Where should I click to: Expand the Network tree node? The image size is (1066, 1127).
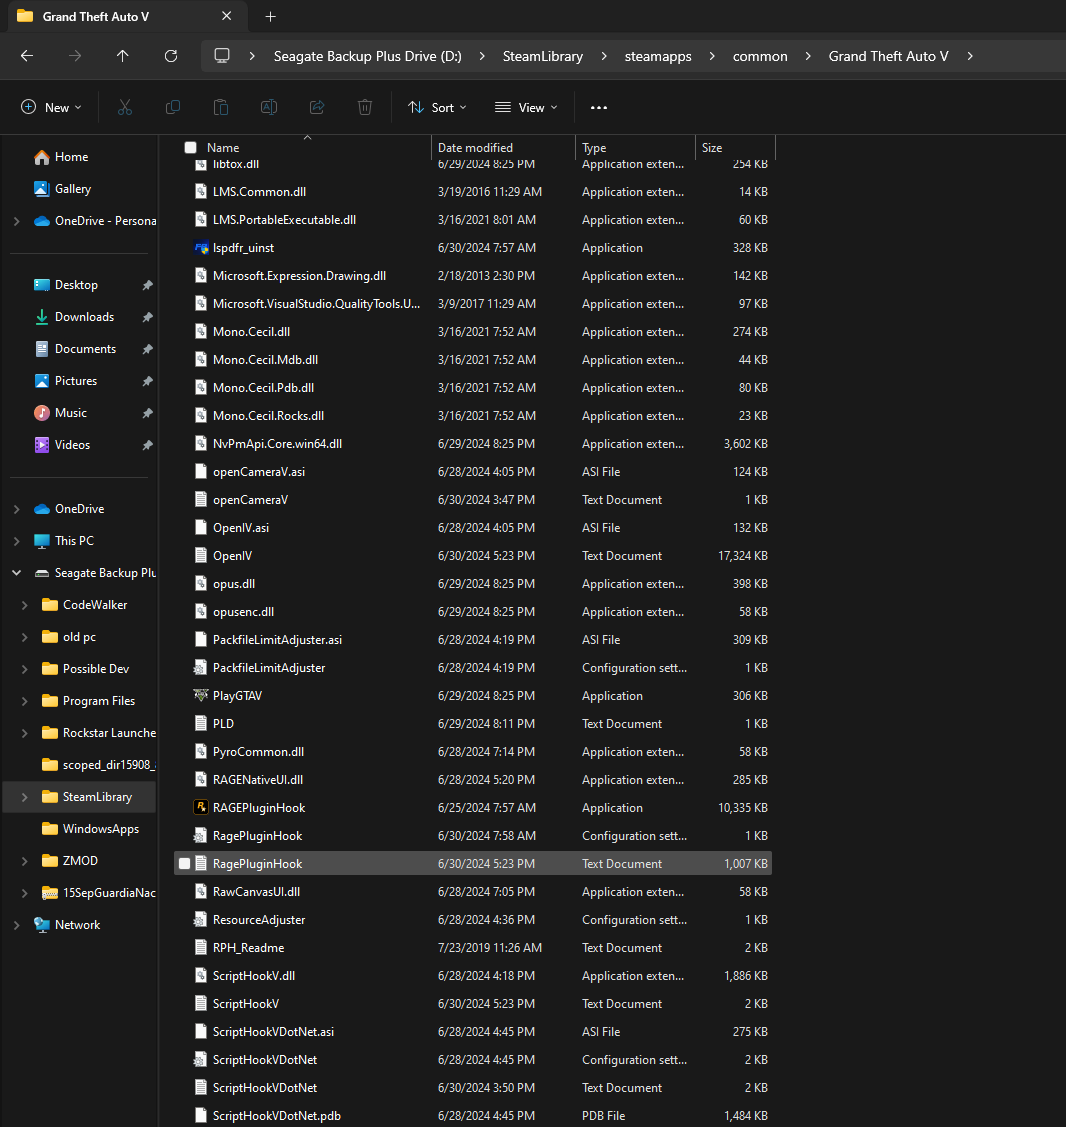tap(17, 925)
